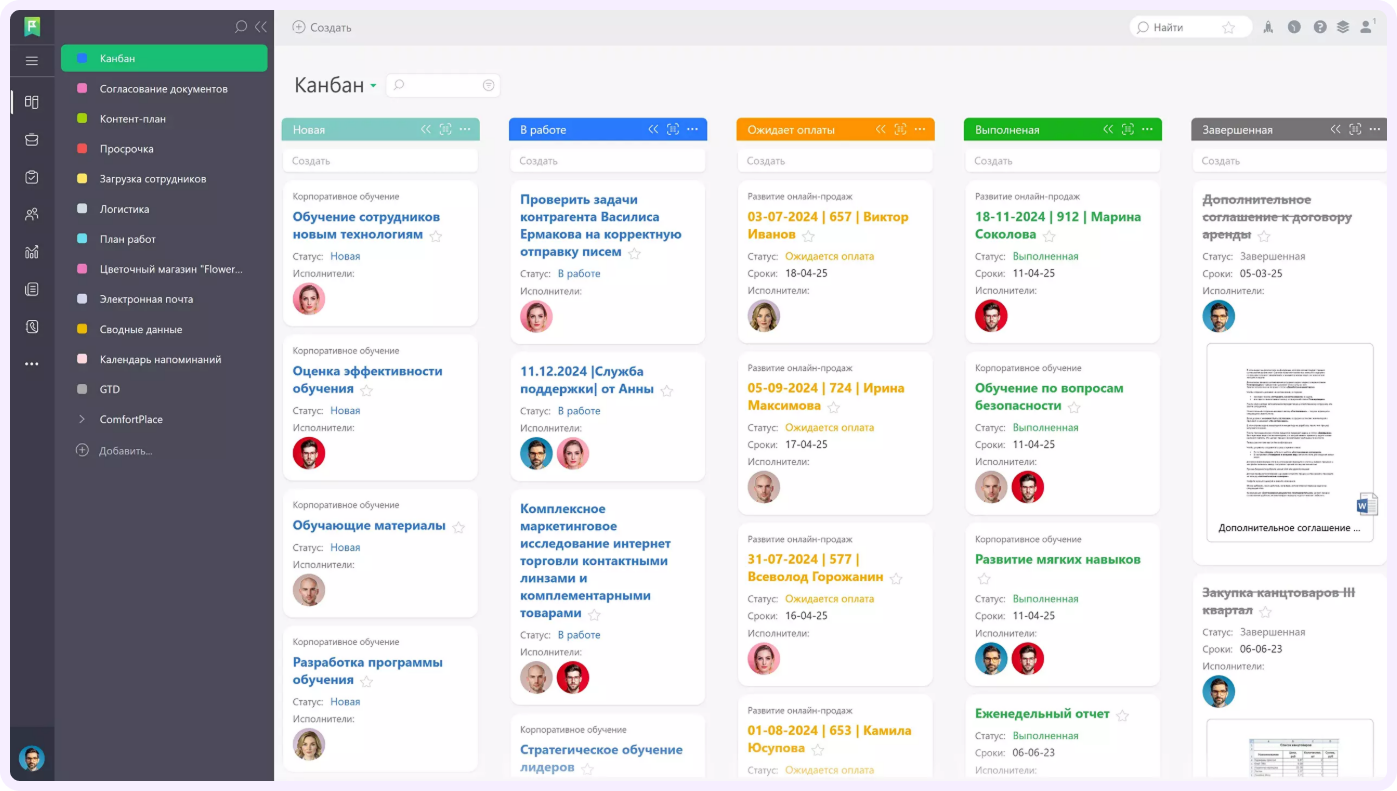Click the hamburger menu icon in left rail
This screenshot has width=1397, height=791.
tap(32, 61)
